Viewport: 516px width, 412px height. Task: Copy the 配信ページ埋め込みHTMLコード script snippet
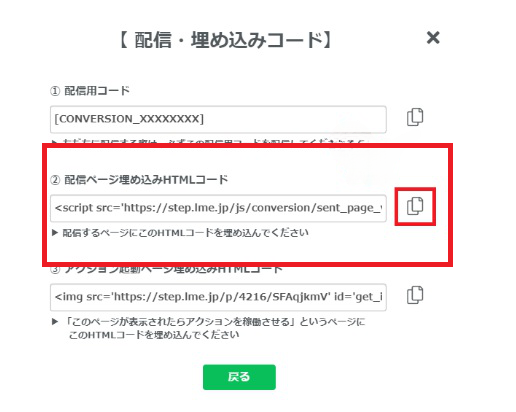tap(415, 206)
